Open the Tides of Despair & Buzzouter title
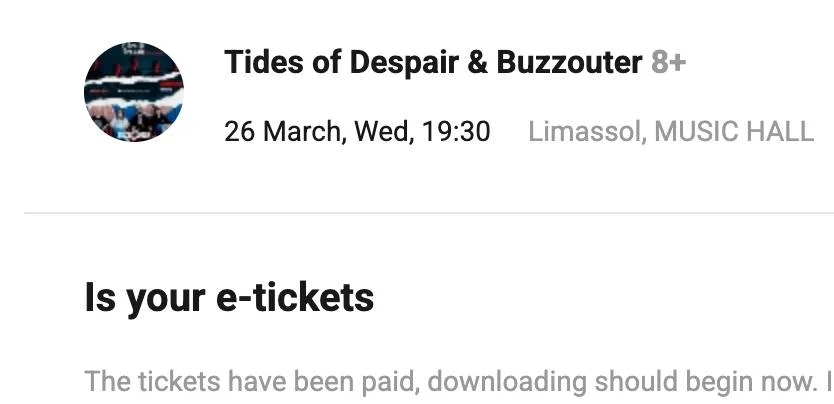The width and height of the screenshot is (834, 404). (433, 63)
